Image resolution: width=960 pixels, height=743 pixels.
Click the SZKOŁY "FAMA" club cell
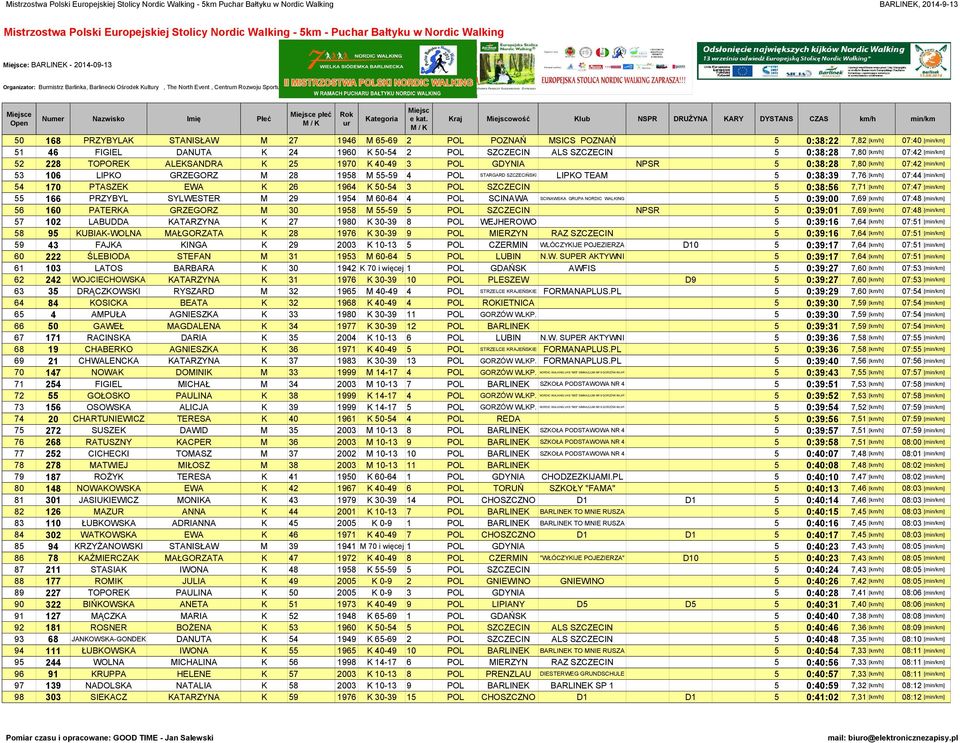[582, 490]
